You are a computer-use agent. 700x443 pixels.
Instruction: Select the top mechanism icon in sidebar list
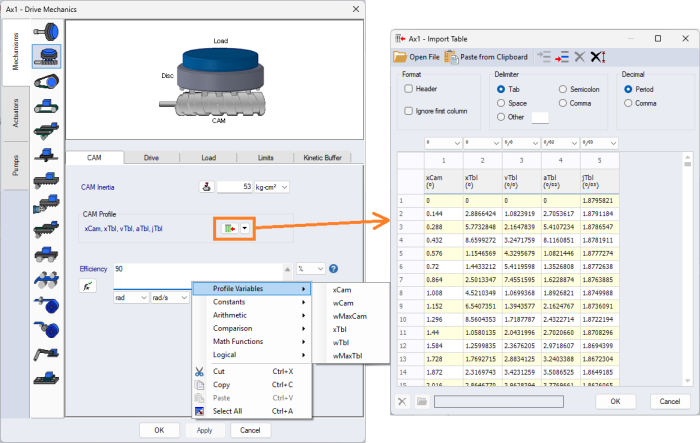(46, 32)
